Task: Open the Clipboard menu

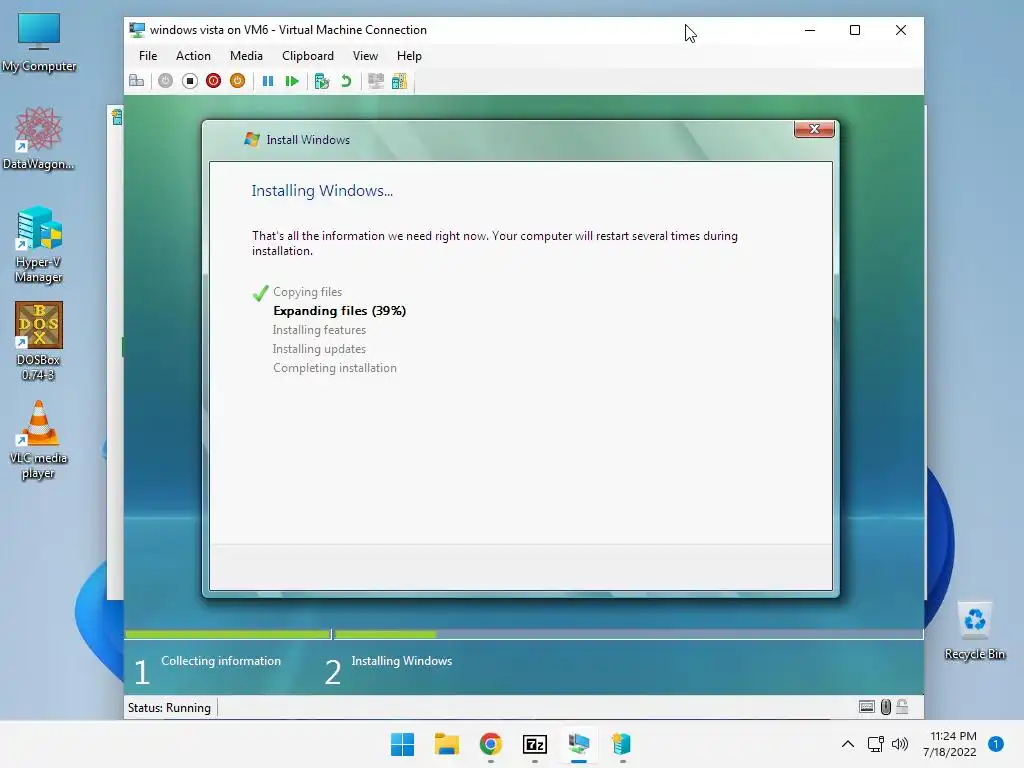Action: coord(308,56)
